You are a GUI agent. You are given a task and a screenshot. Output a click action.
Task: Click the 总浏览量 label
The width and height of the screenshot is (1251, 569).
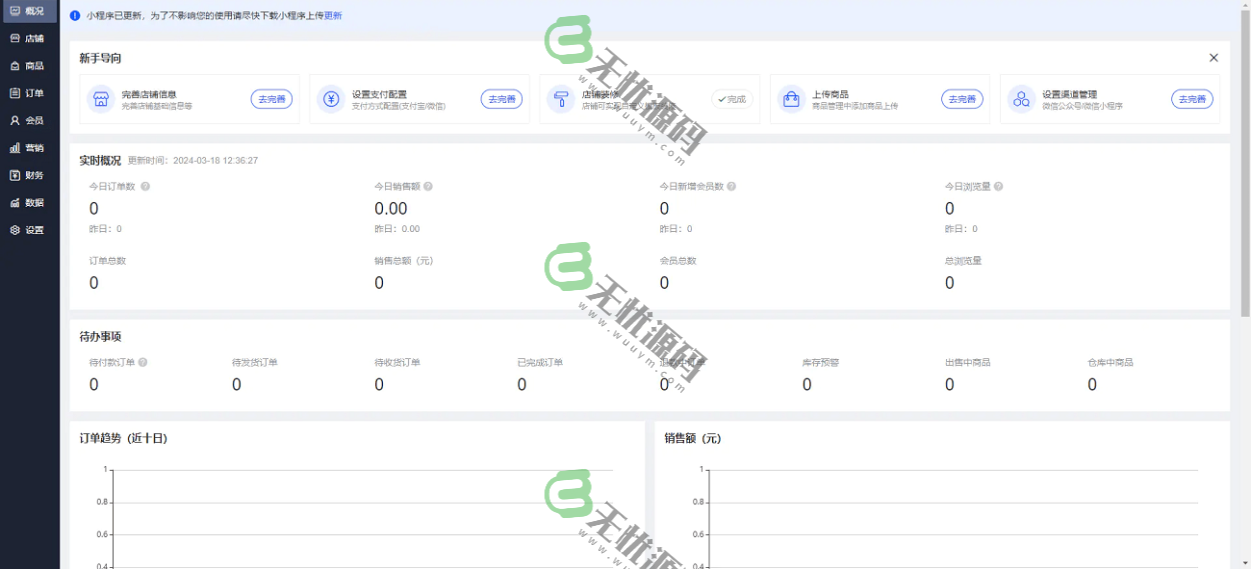click(964, 261)
